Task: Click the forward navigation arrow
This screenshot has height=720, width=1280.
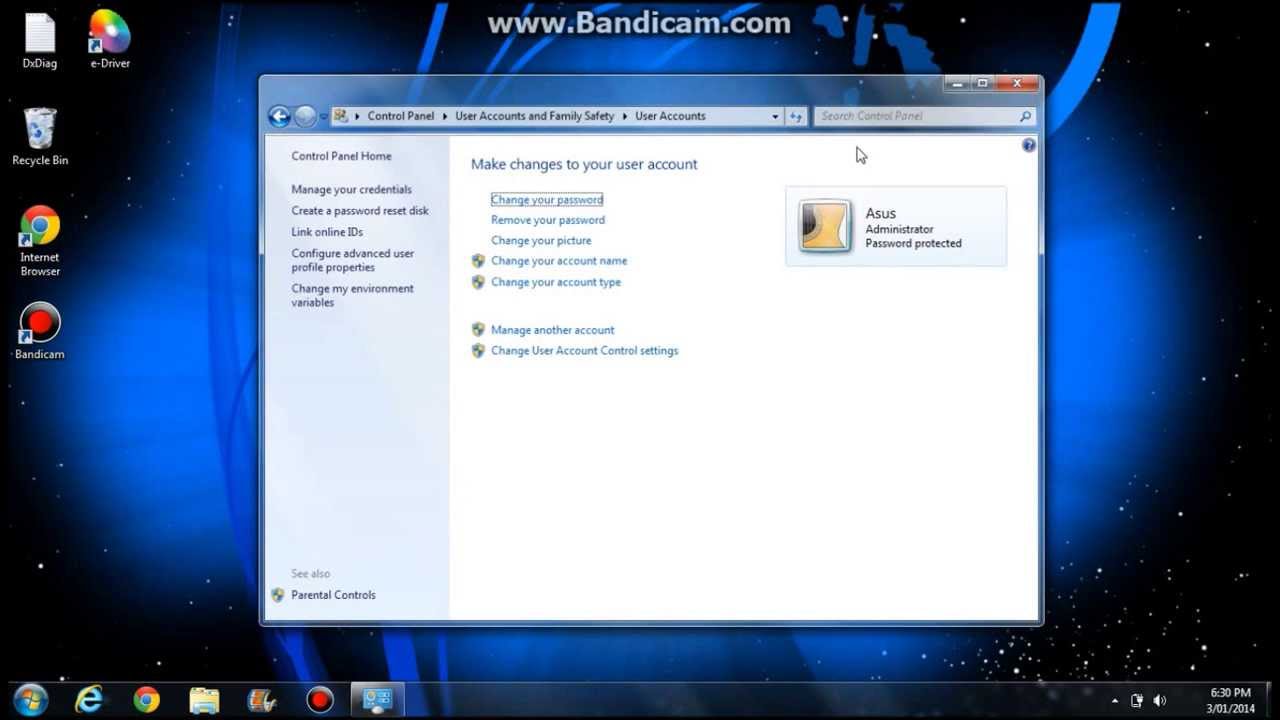Action: pyautogui.click(x=305, y=116)
